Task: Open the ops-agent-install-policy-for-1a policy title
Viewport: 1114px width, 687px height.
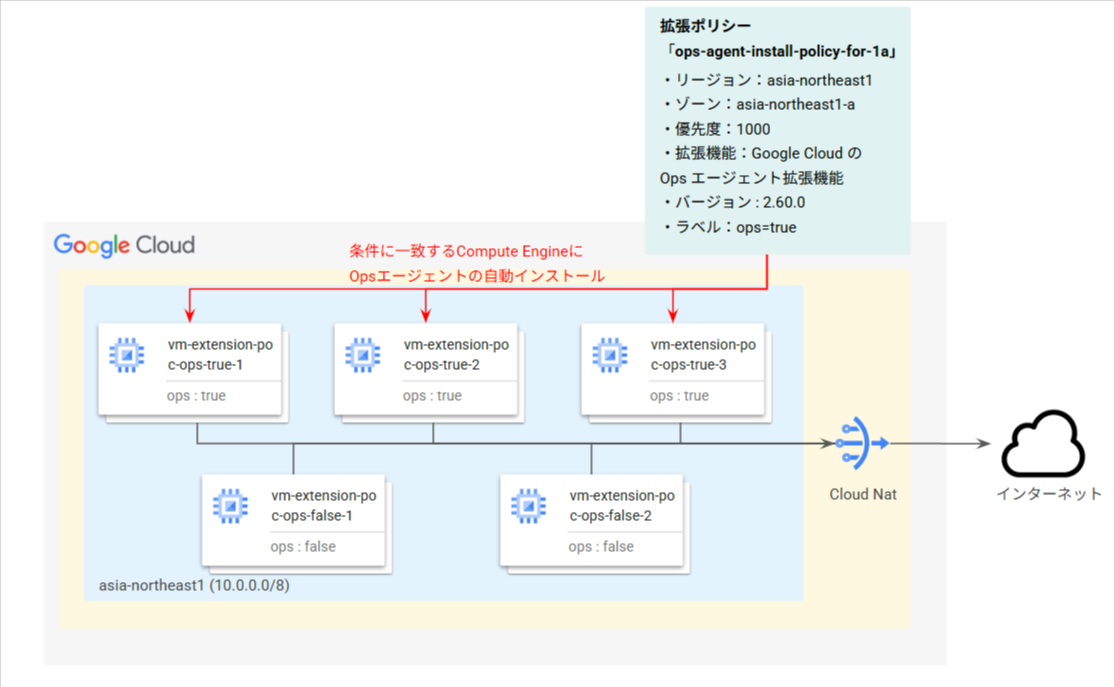Action: tap(782, 50)
